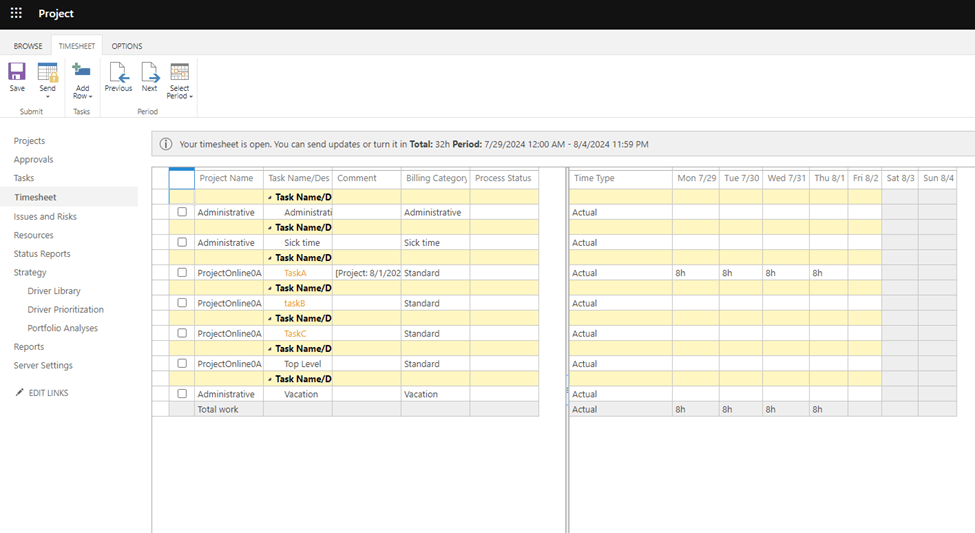Open Projects in the side navigation

(x=29, y=141)
